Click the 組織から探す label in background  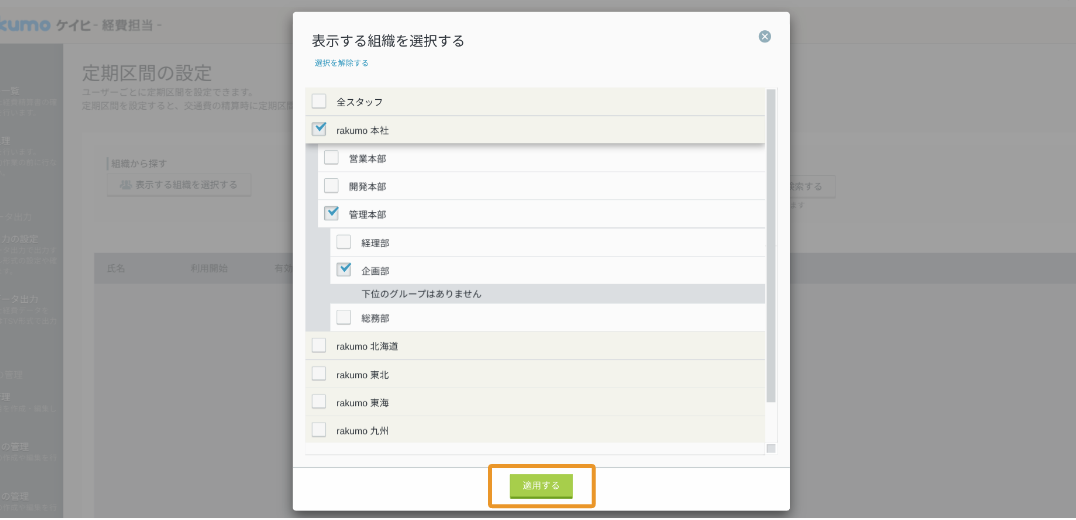coord(140,164)
